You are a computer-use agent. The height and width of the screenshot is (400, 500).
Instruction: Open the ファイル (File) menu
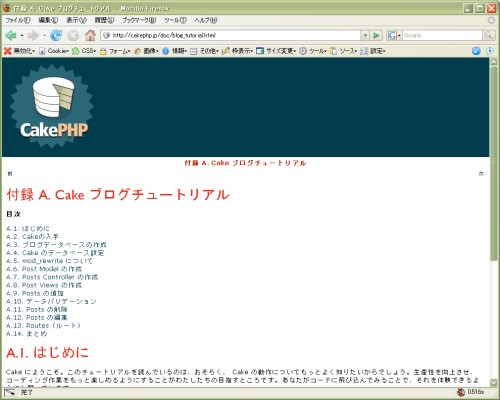pos(18,20)
